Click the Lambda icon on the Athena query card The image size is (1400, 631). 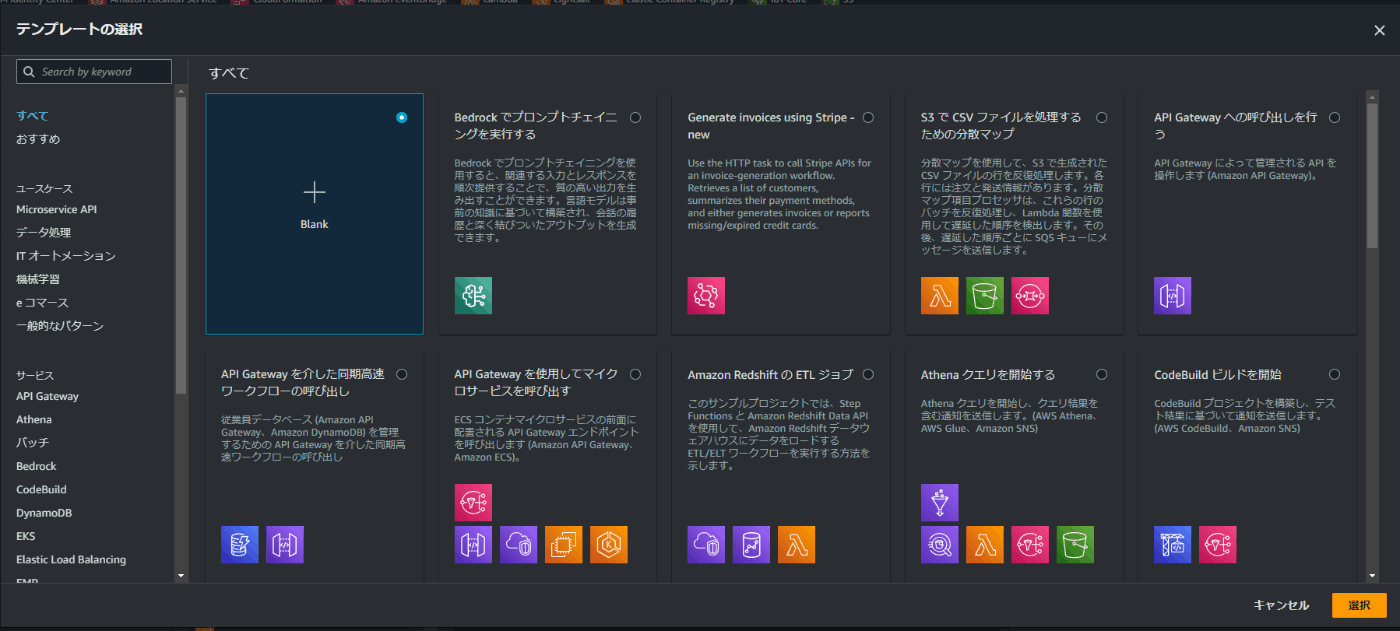[x=985, y=545]
